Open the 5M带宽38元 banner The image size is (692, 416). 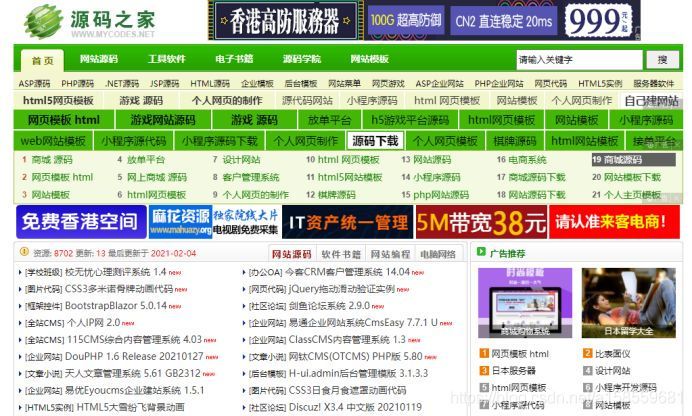point(481,222)
